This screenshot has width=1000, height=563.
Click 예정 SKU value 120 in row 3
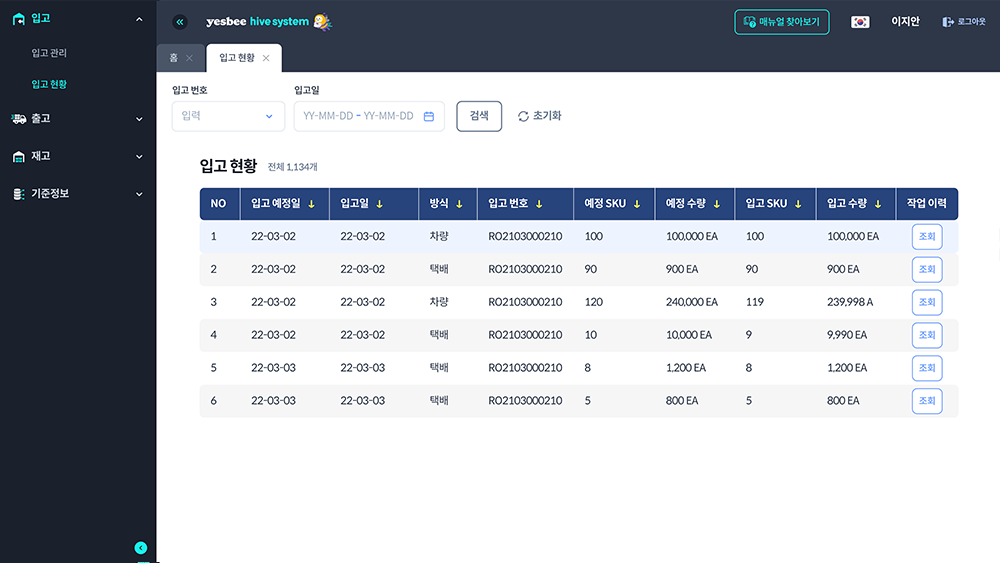(594, 302)
